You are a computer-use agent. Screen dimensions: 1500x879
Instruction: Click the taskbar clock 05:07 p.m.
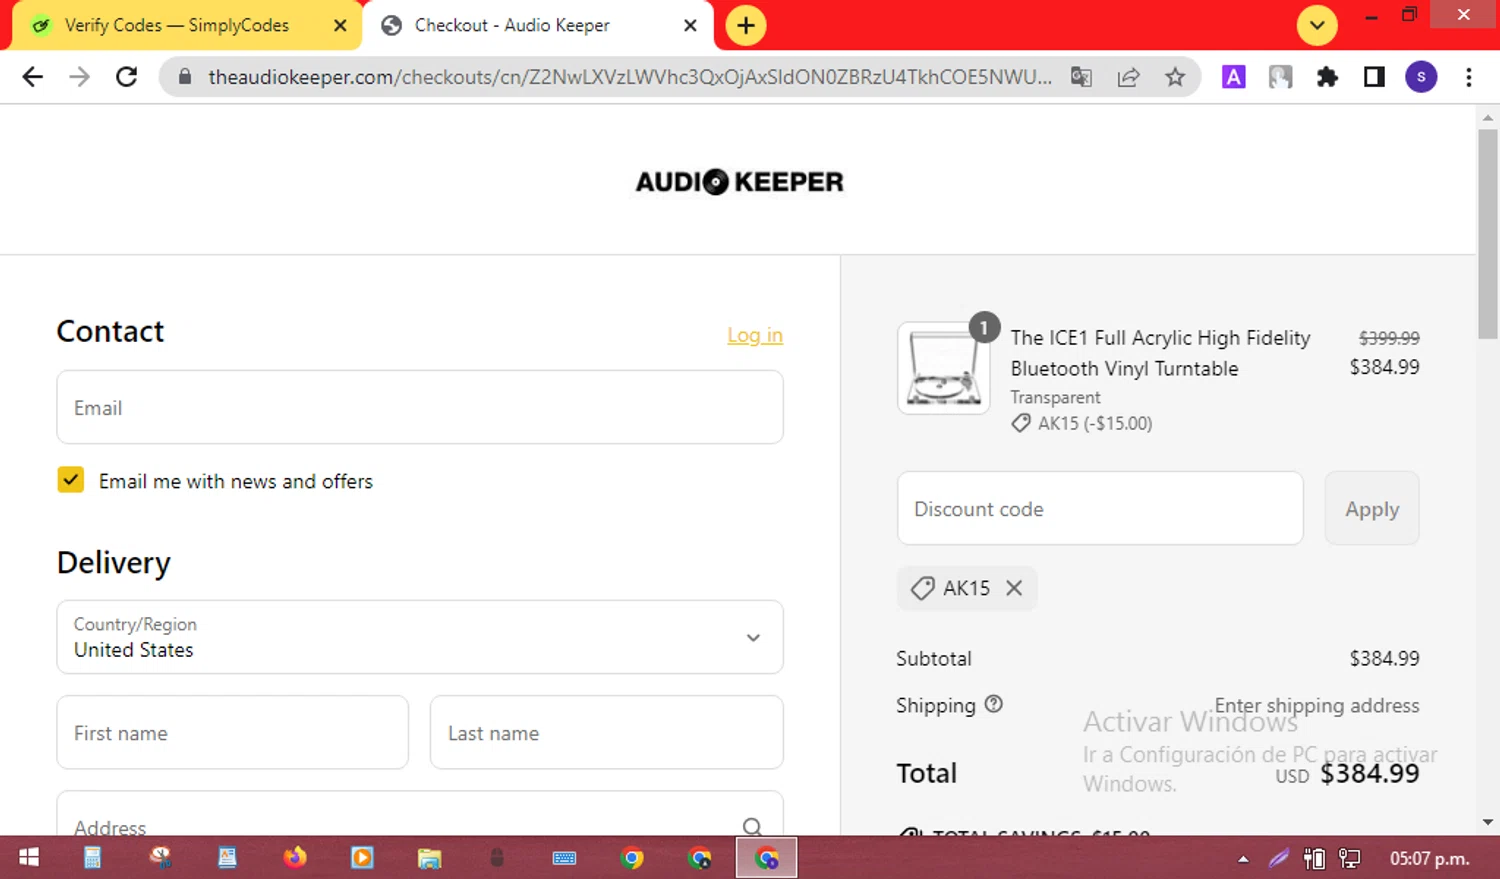tap(1429, 858)
